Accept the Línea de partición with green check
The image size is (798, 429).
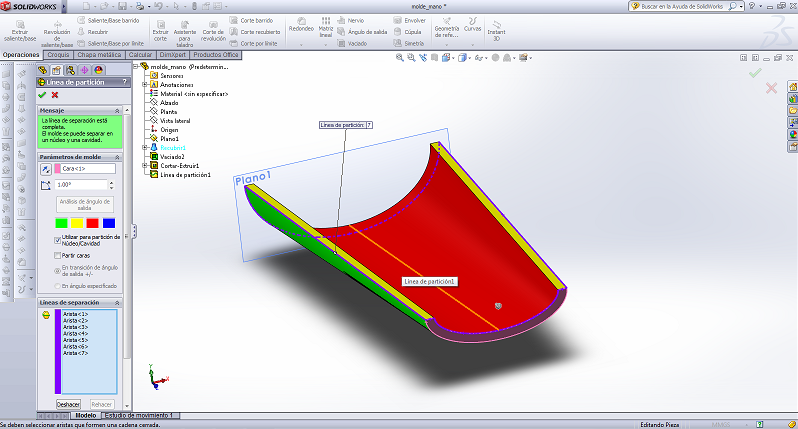42,95
